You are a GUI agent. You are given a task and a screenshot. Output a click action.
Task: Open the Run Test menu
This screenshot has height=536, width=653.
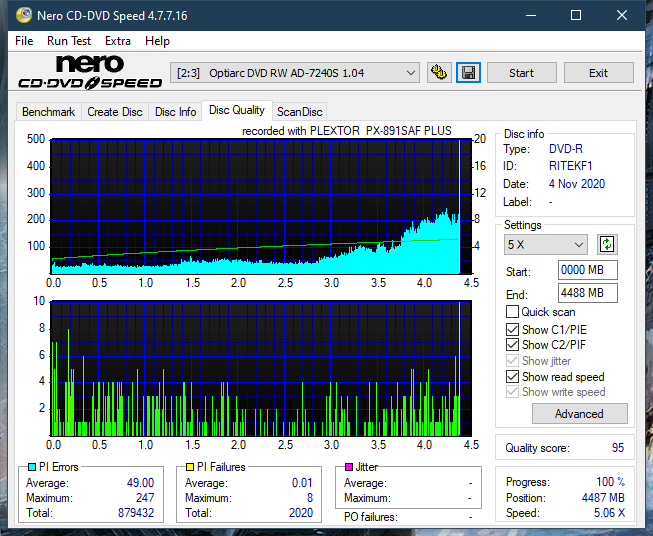point(69,41)
